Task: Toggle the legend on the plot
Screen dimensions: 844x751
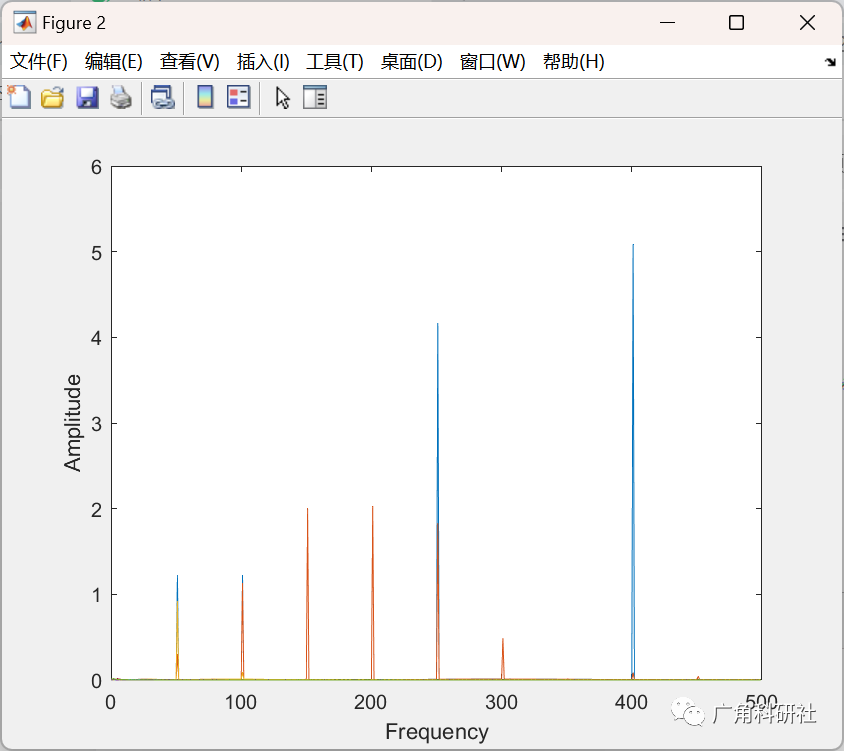Action: 236,97
